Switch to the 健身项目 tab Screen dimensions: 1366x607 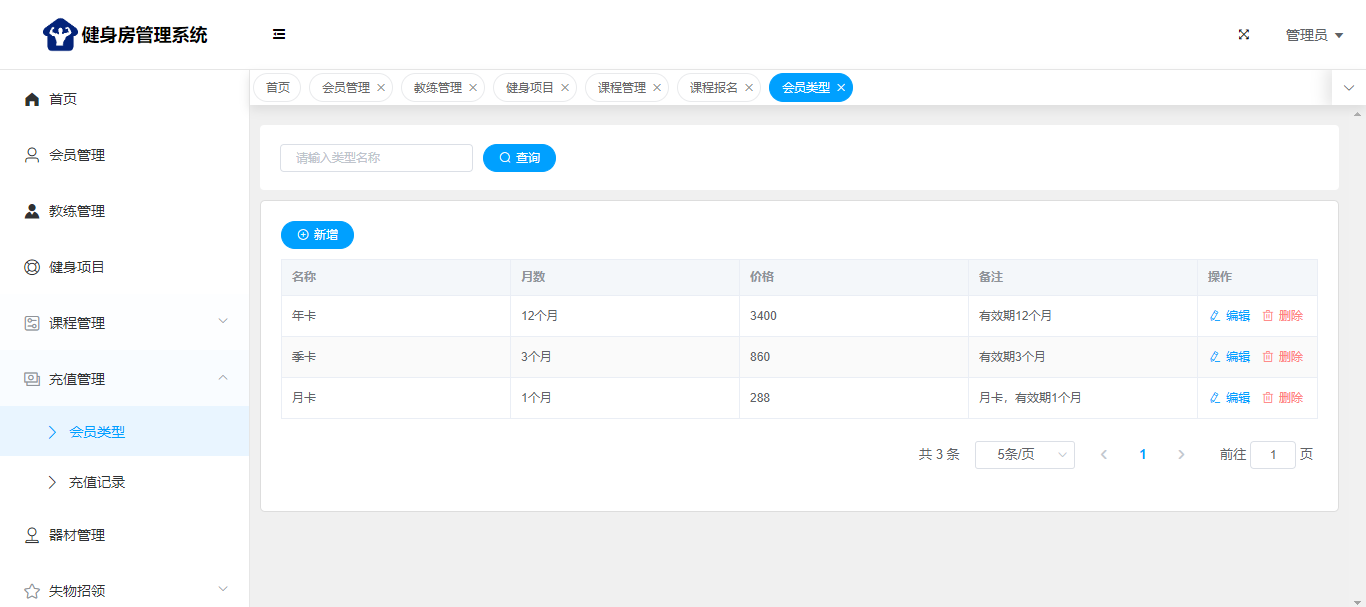pos(529,88)
